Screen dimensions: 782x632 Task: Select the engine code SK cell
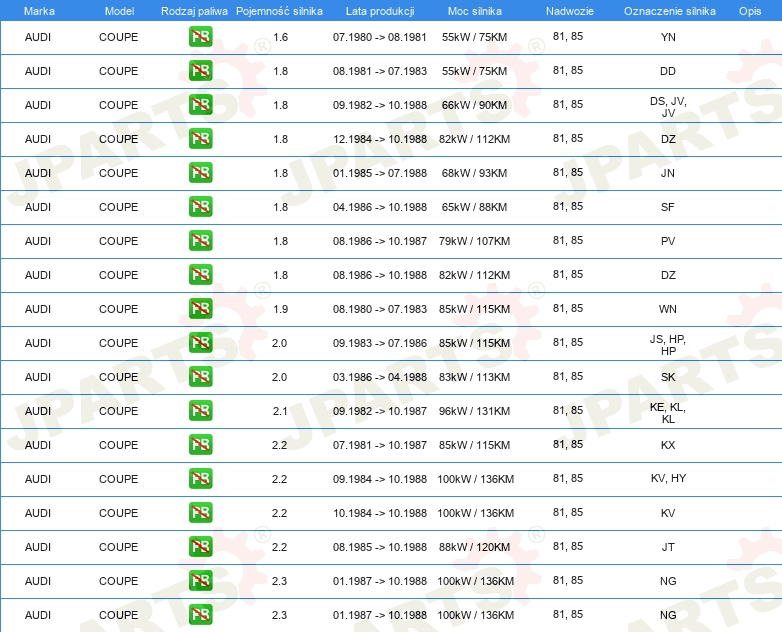point(668,377)
